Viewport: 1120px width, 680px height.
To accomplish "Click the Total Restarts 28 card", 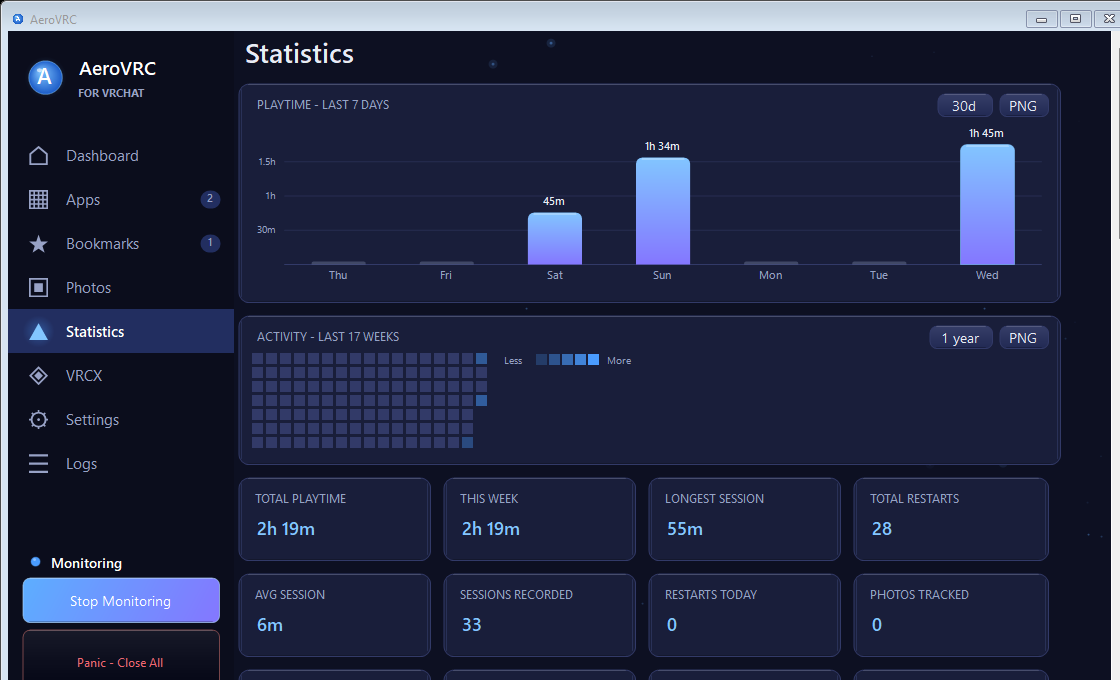I will tap(951, 519).
